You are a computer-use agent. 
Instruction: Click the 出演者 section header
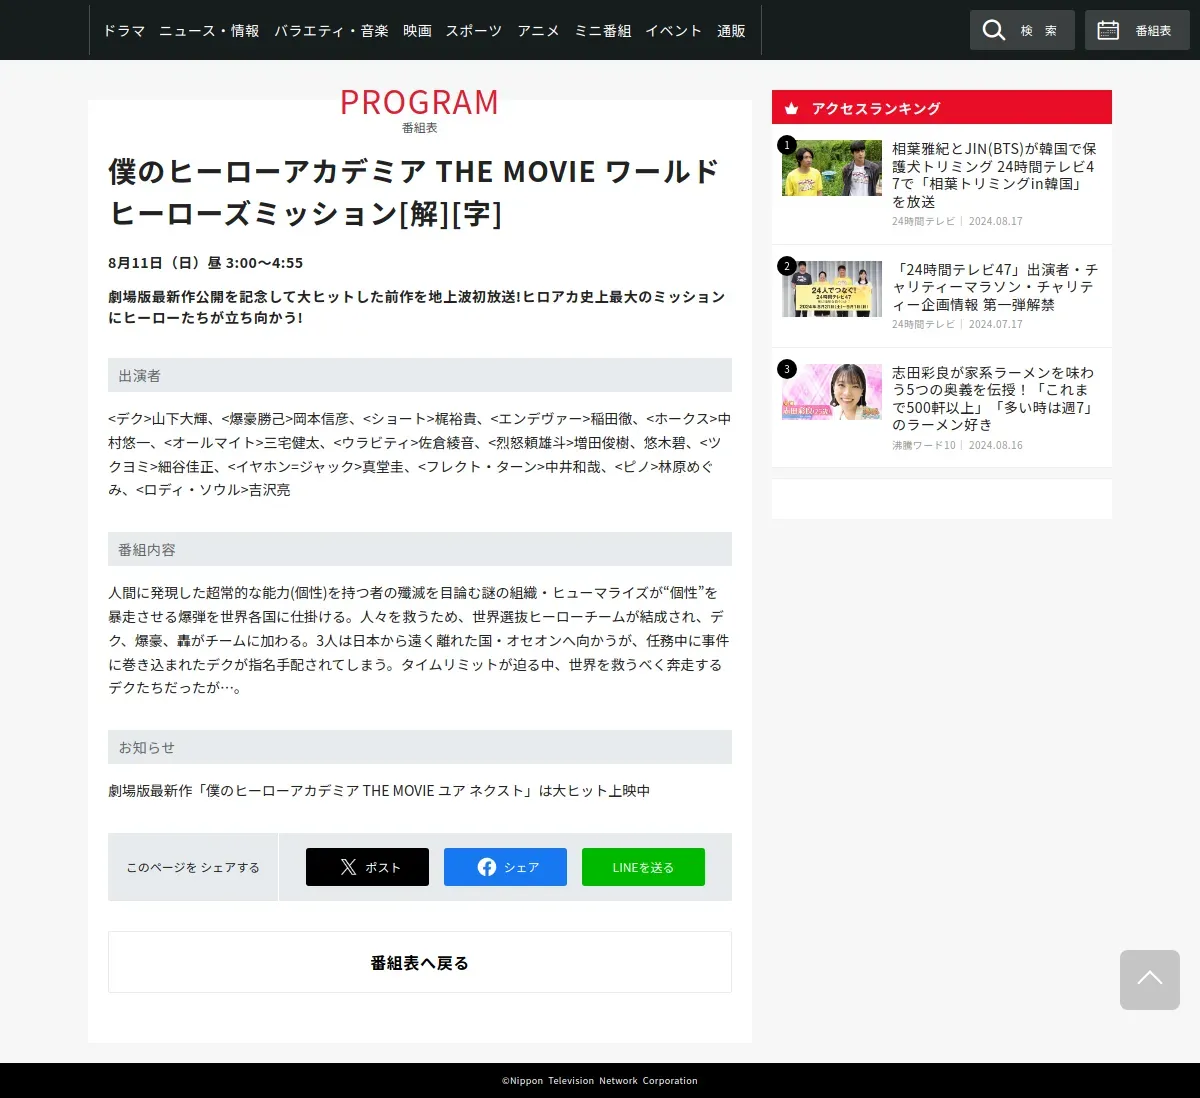tap(420, 375)
